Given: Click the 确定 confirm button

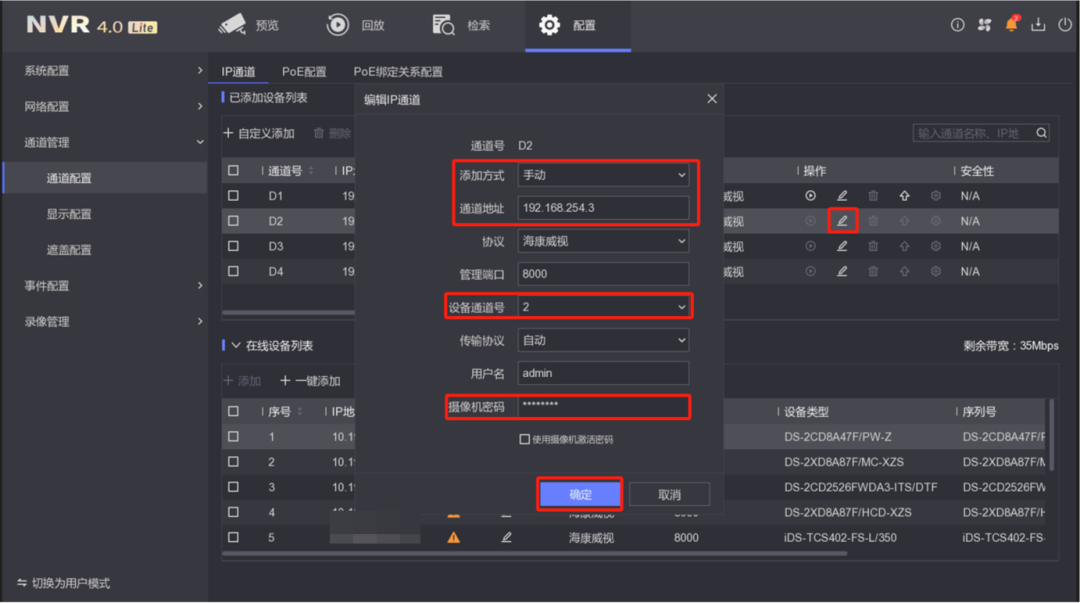Looking at the screenshot, I should [x=580, y=494].
